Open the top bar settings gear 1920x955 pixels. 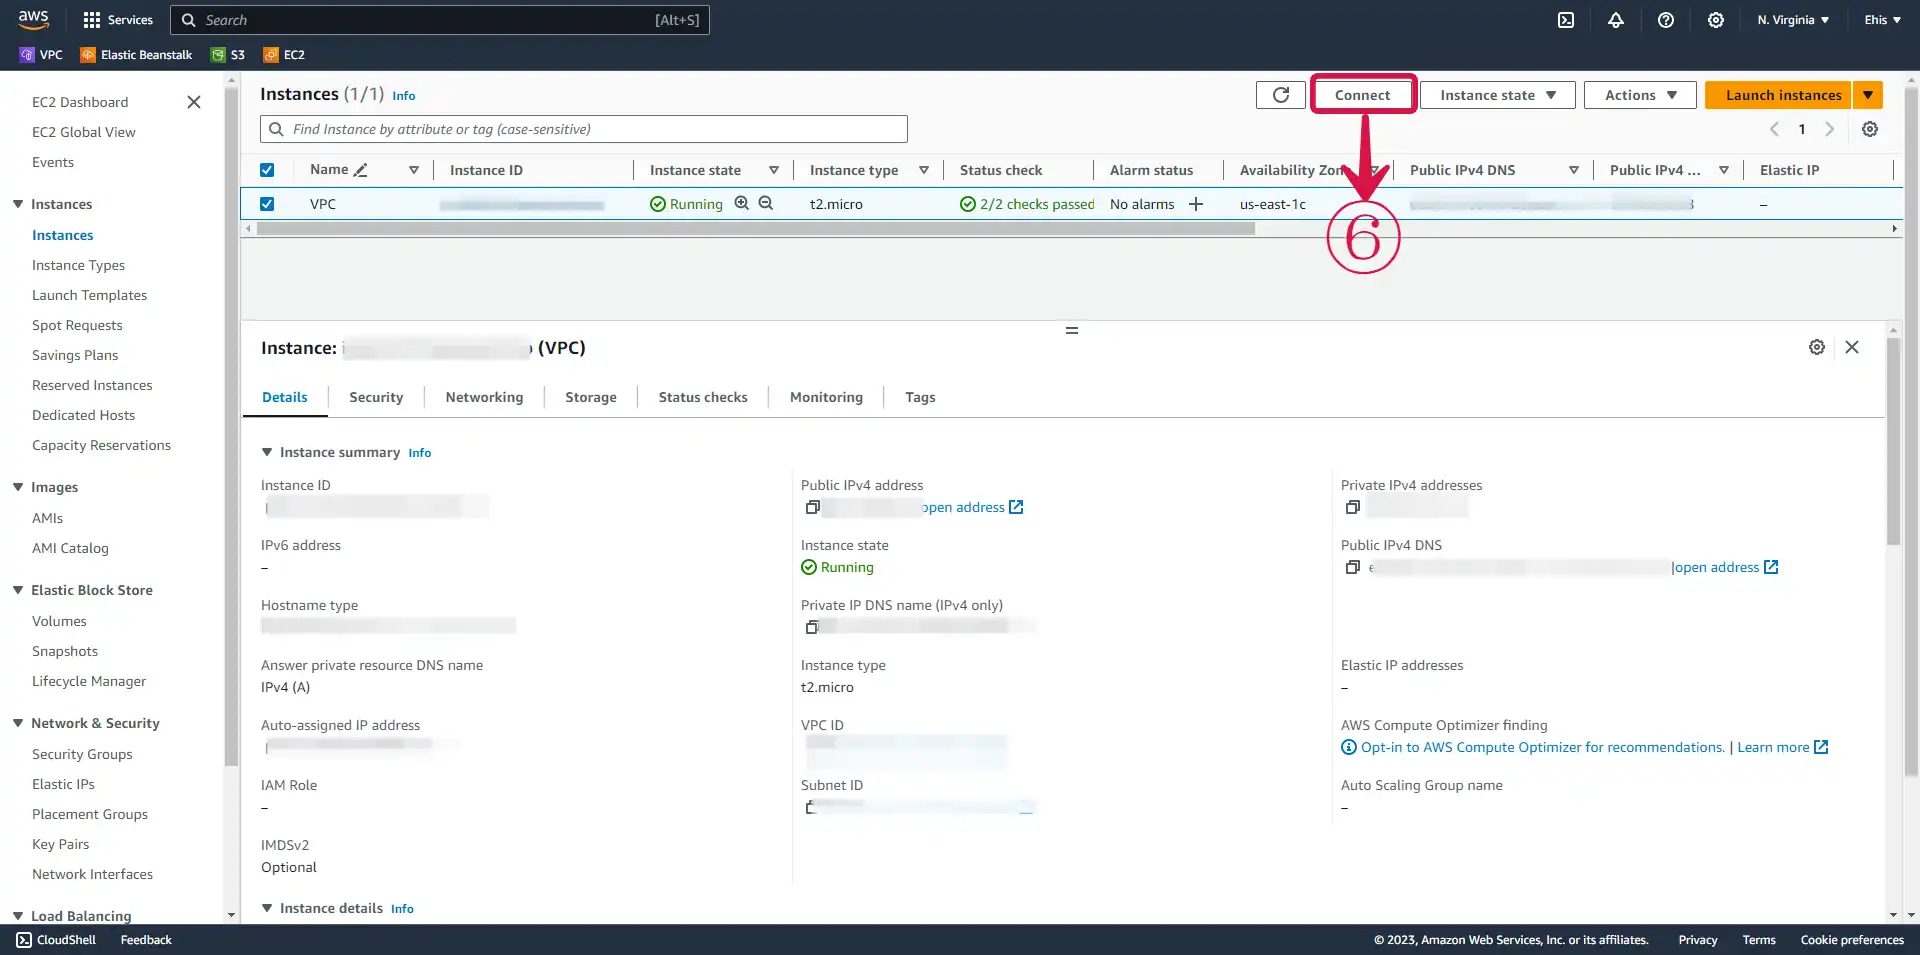tap(1716, 20)
